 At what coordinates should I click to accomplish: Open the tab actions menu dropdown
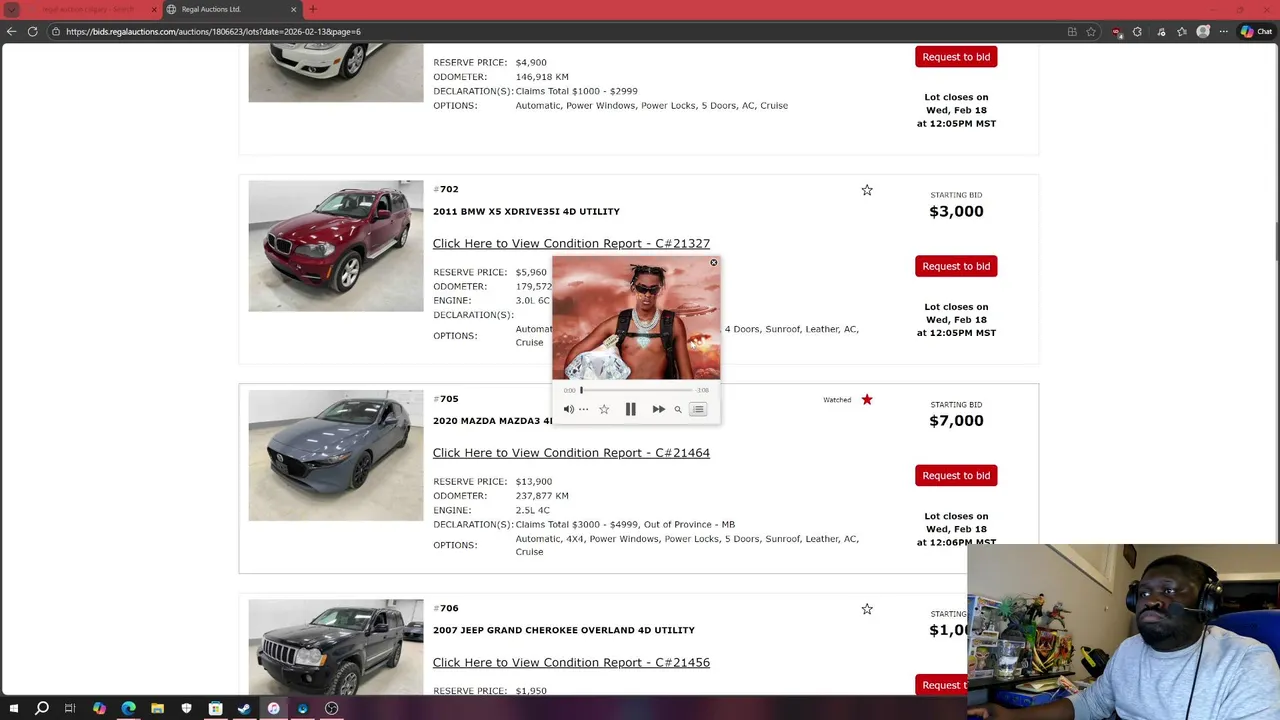[x=12, y=9]
